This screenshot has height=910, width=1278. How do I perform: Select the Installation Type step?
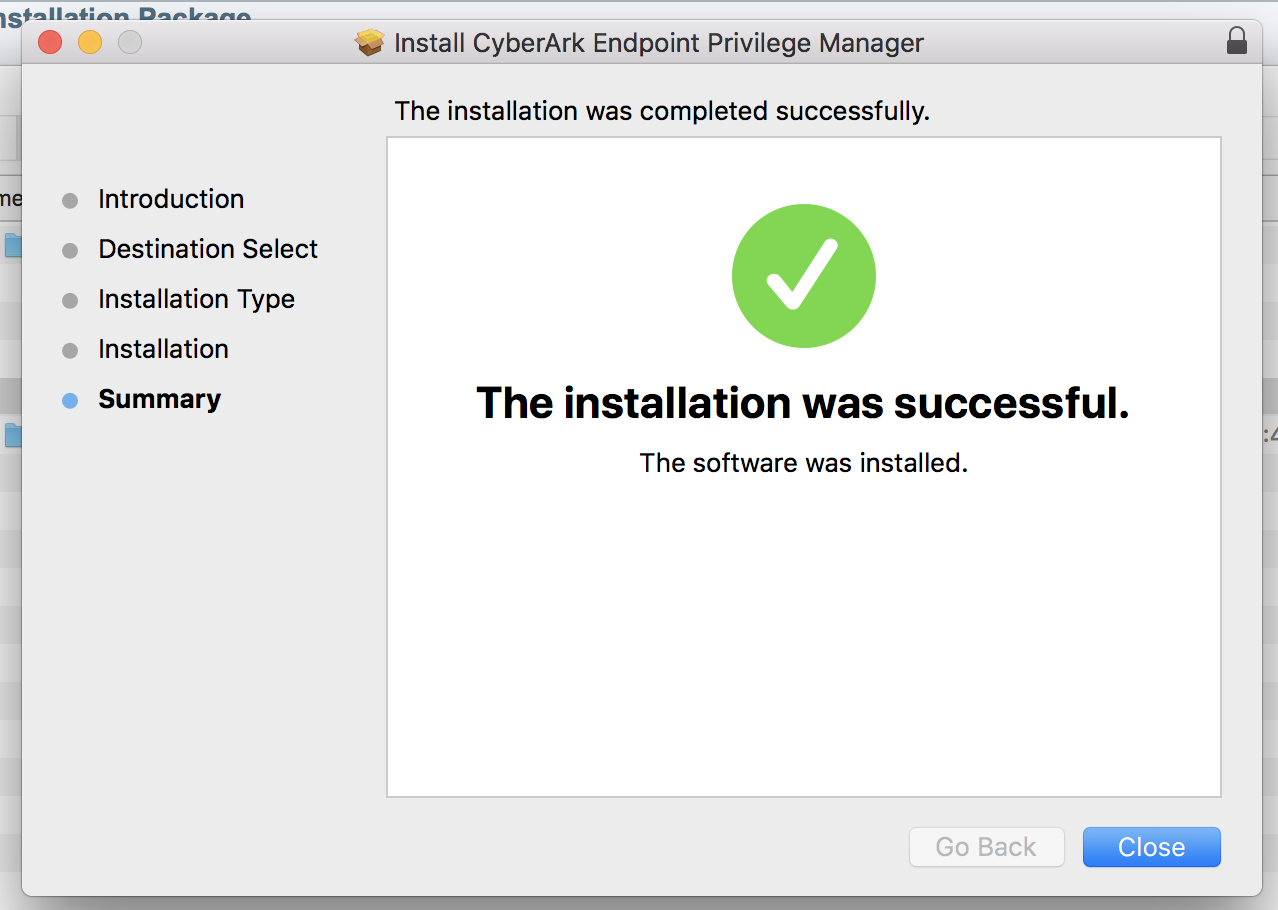(196, 299)
